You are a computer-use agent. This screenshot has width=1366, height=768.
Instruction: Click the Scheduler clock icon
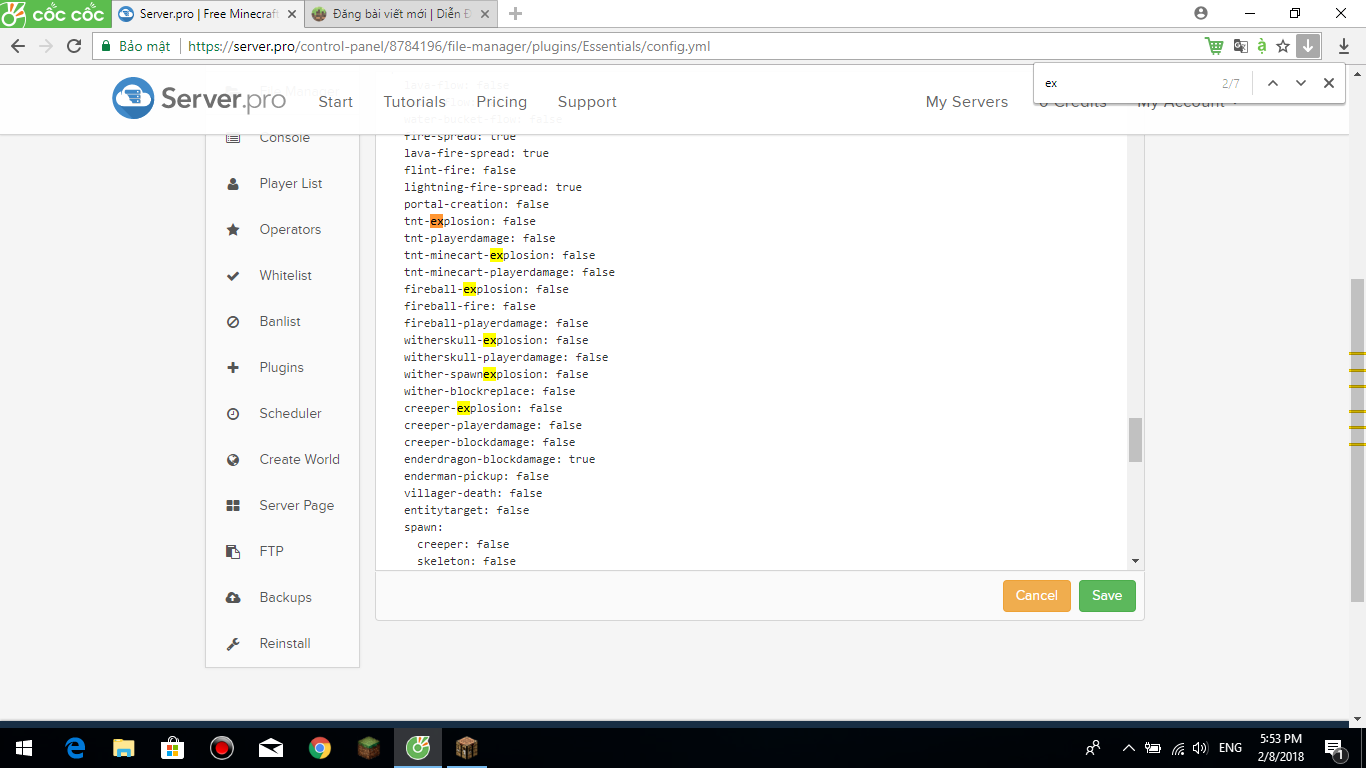233,414
